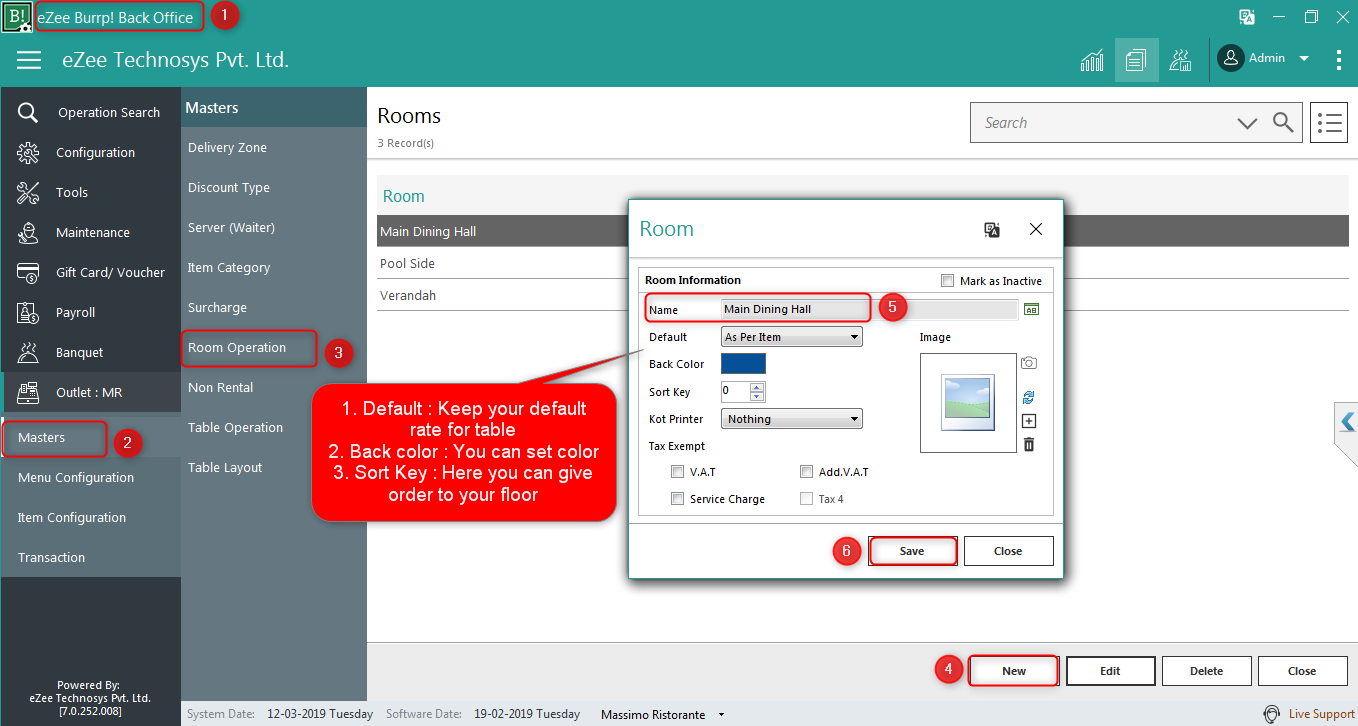Click the eZee Burrp app logo
The image size is (1358, 726).
(17, 17)
